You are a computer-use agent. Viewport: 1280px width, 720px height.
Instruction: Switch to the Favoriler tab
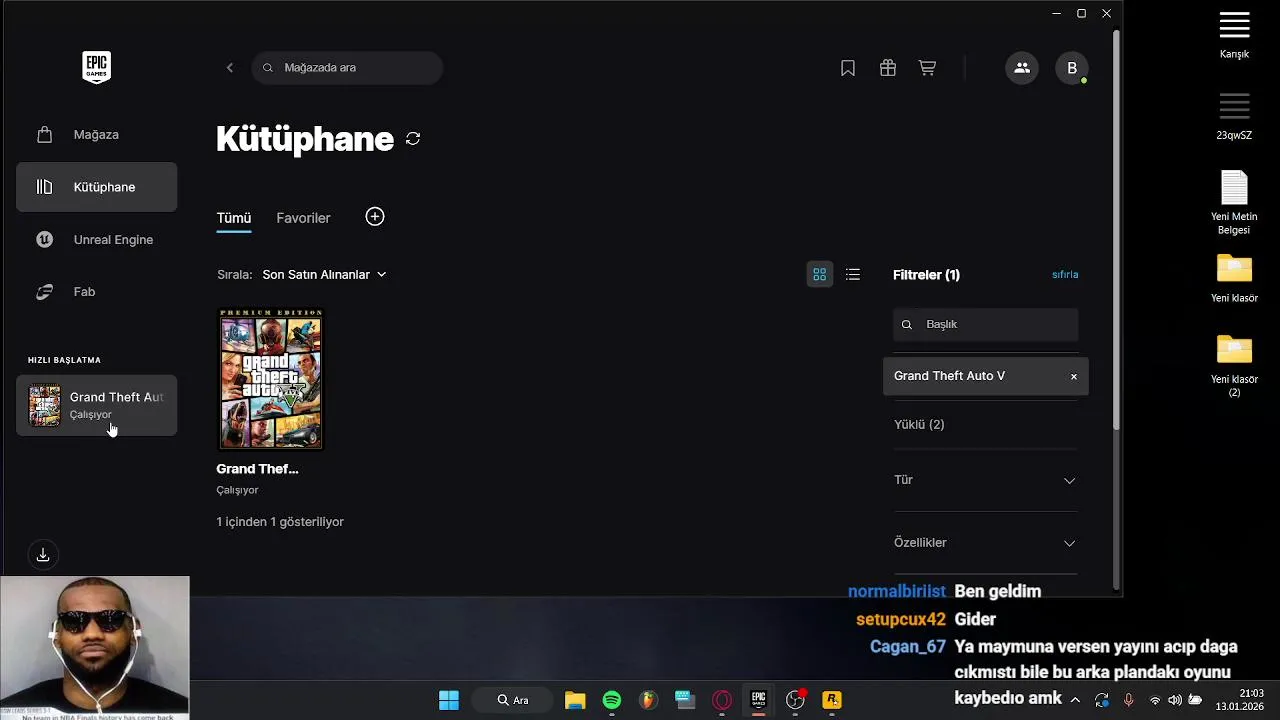tap(303, 218)
